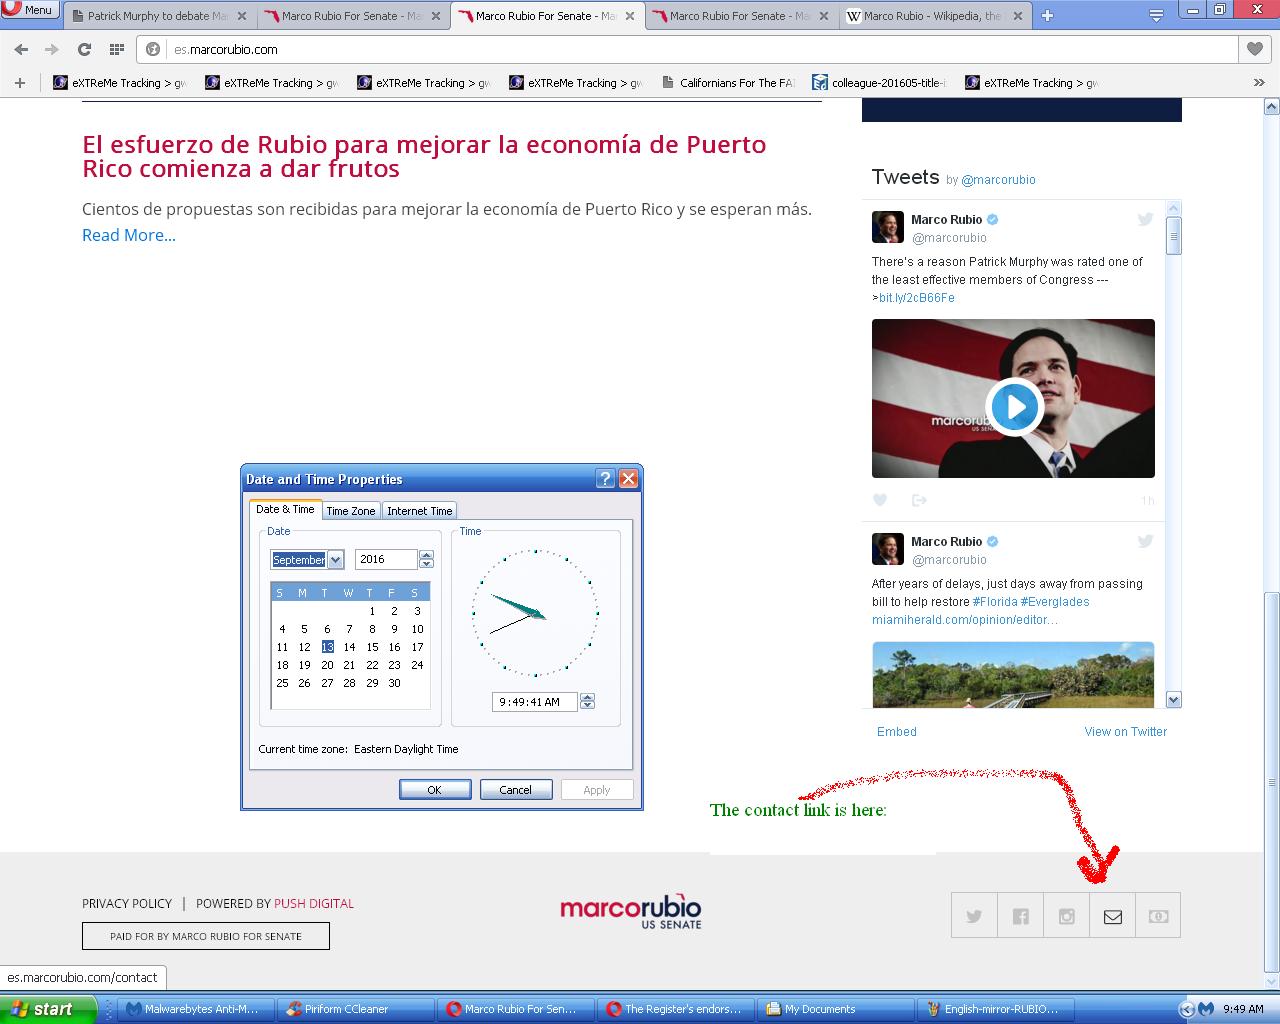
Task: Open the Privacy Policy footer link
Action: coord(127,903)
